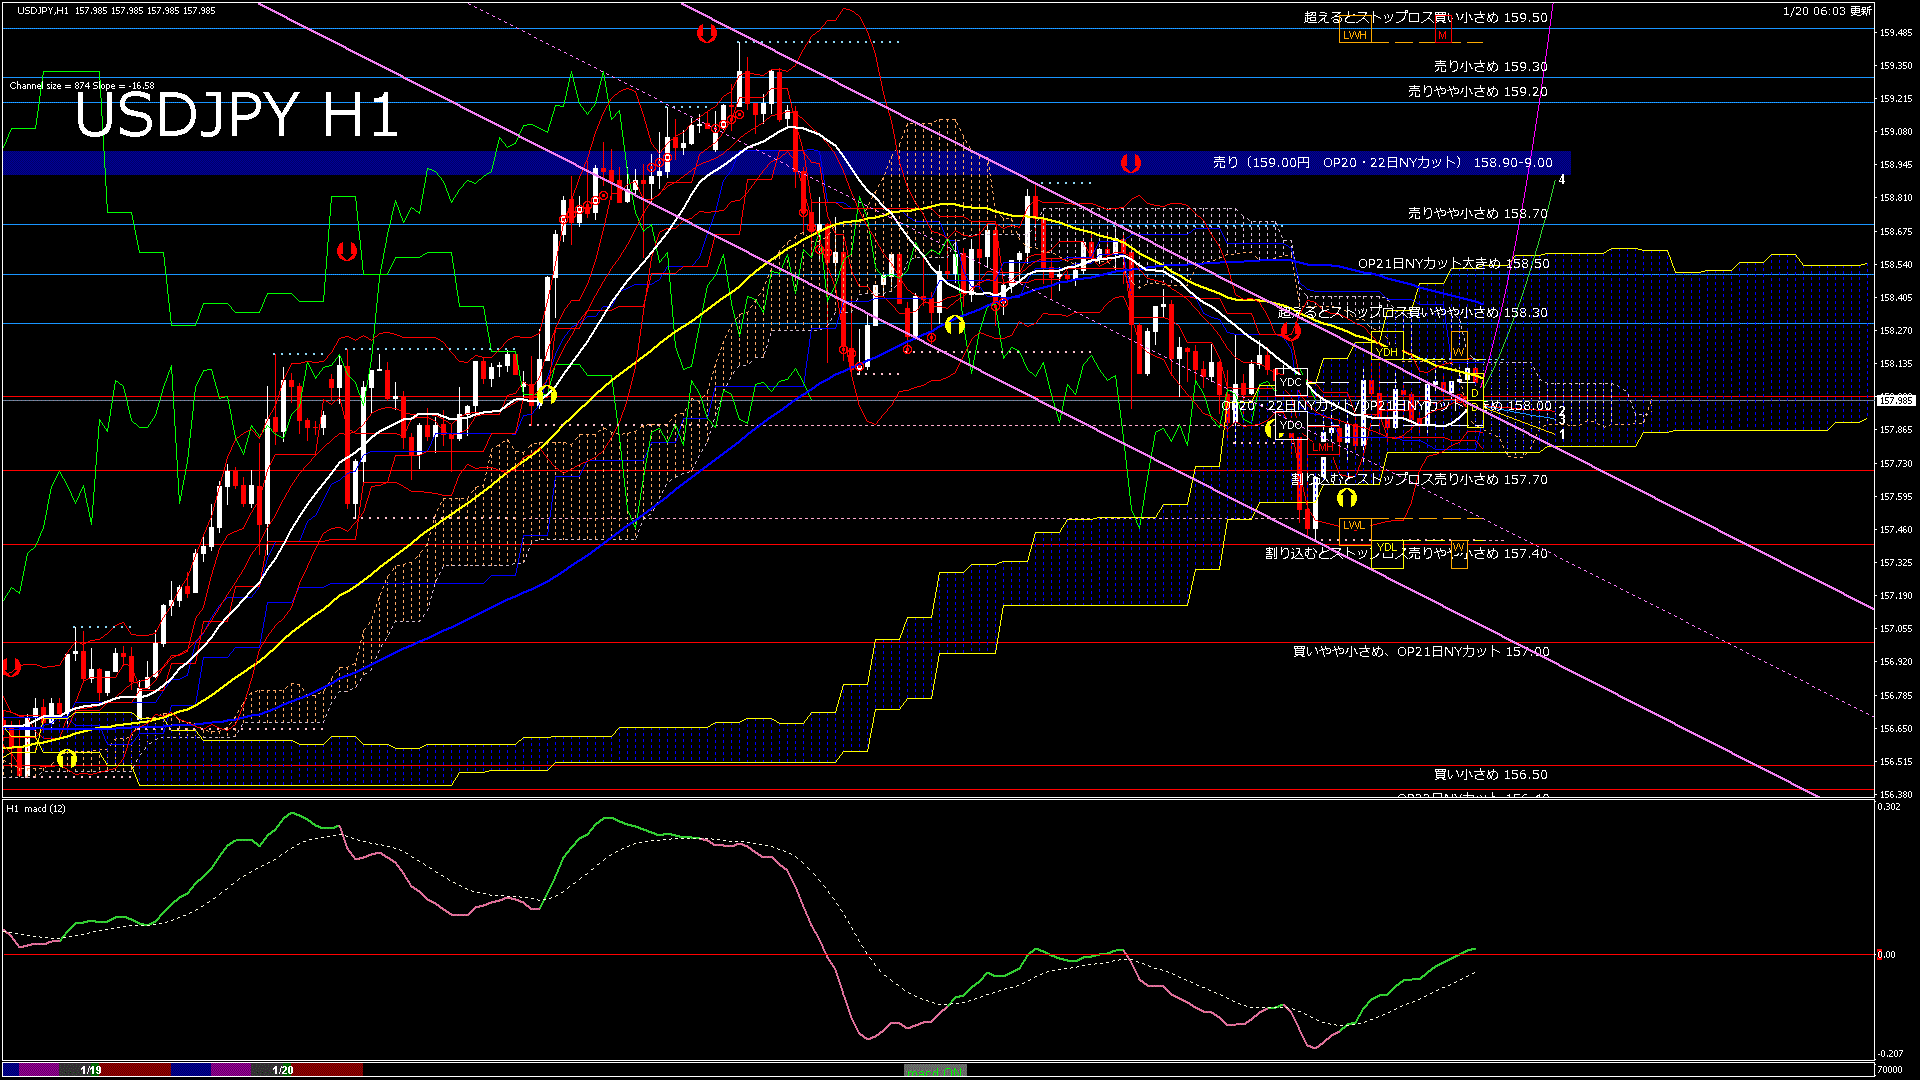This screenshot has width=1920, height=1080.
Task: Click the 買い小さめ 156.50 order label
Action: coord(1490,775)
